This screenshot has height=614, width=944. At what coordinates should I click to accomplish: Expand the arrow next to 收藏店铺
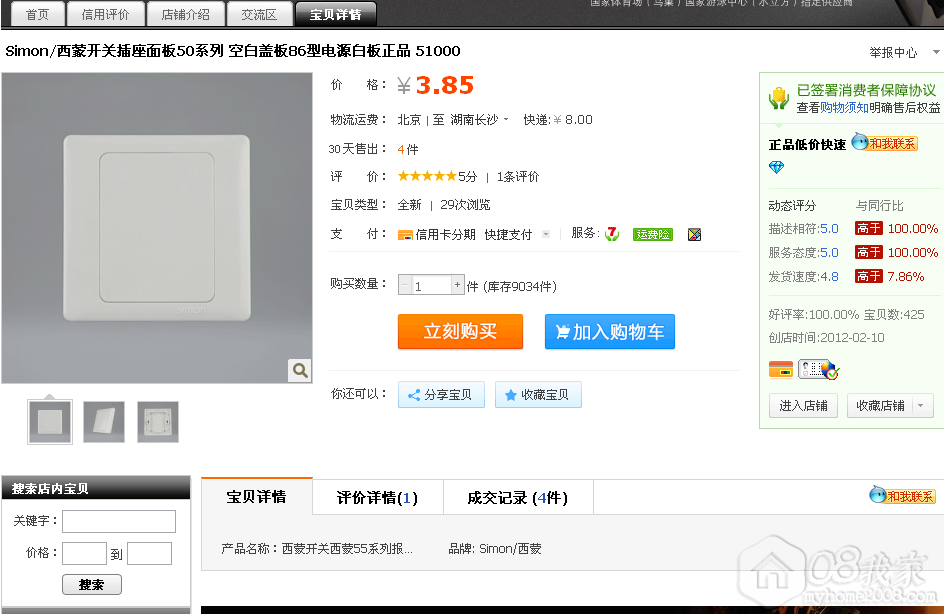click(919, 406)
